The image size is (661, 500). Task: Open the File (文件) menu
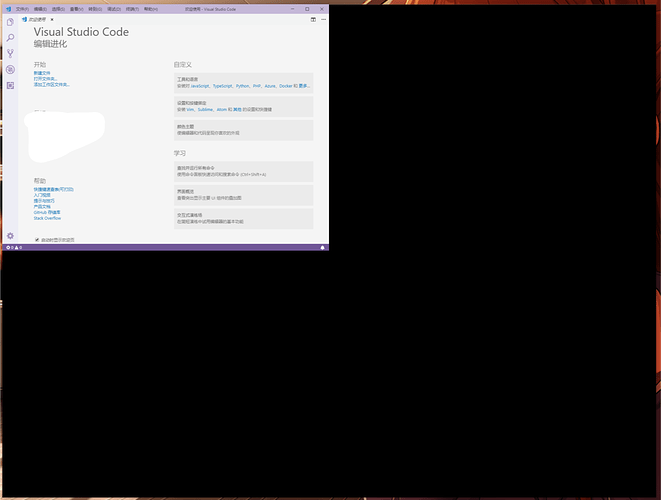[22, 9]
